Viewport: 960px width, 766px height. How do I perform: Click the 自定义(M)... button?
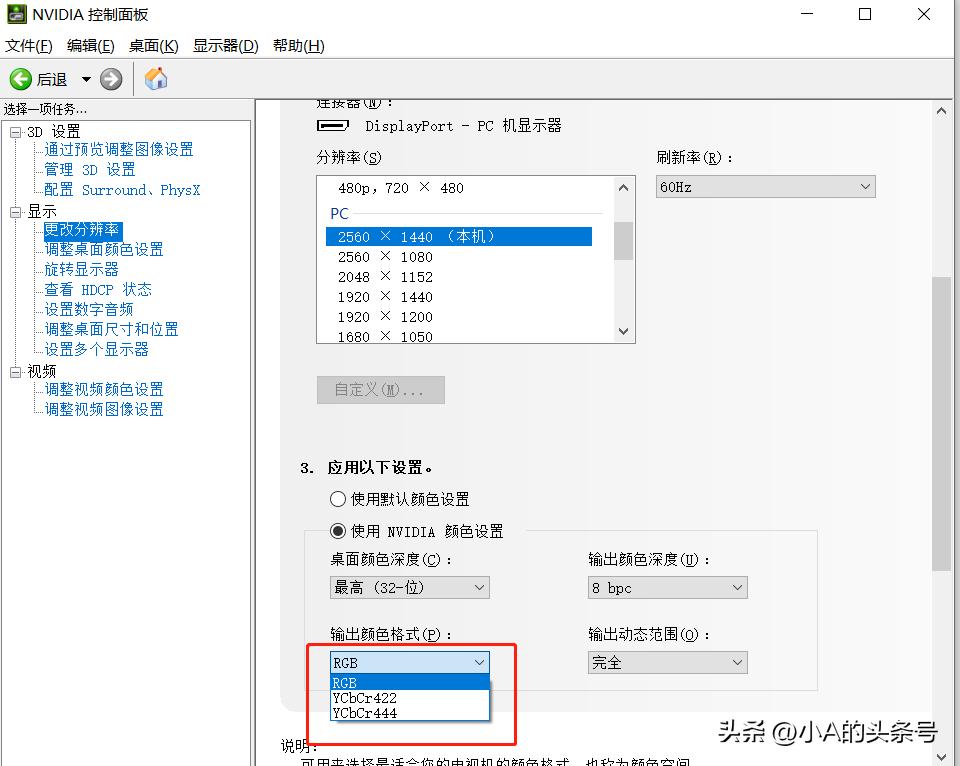click(x=380, y=390)
